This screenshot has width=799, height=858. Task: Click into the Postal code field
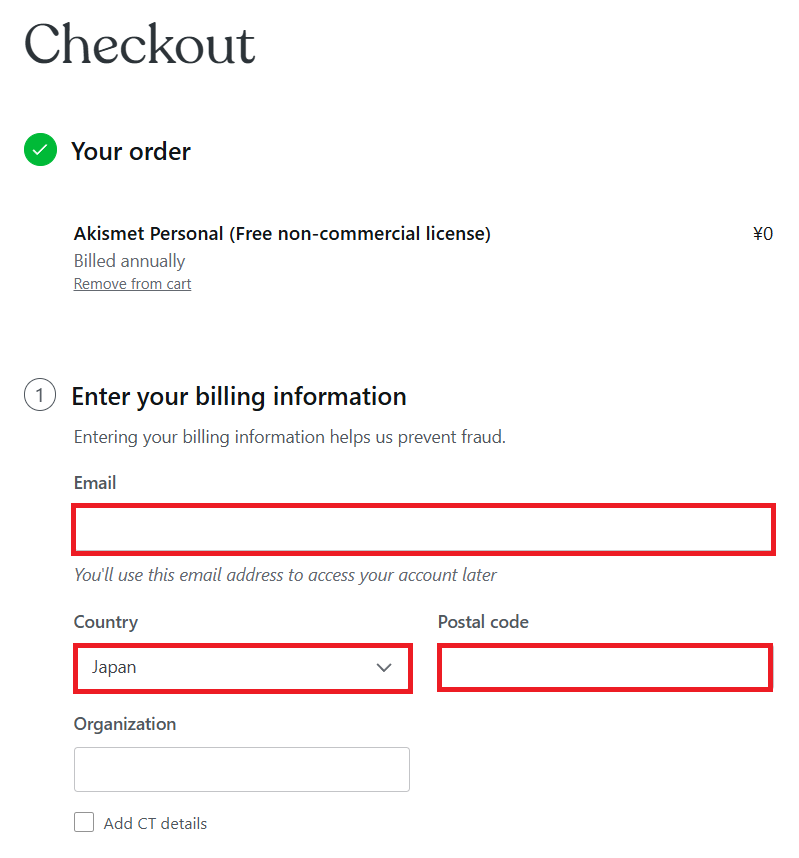604,668
